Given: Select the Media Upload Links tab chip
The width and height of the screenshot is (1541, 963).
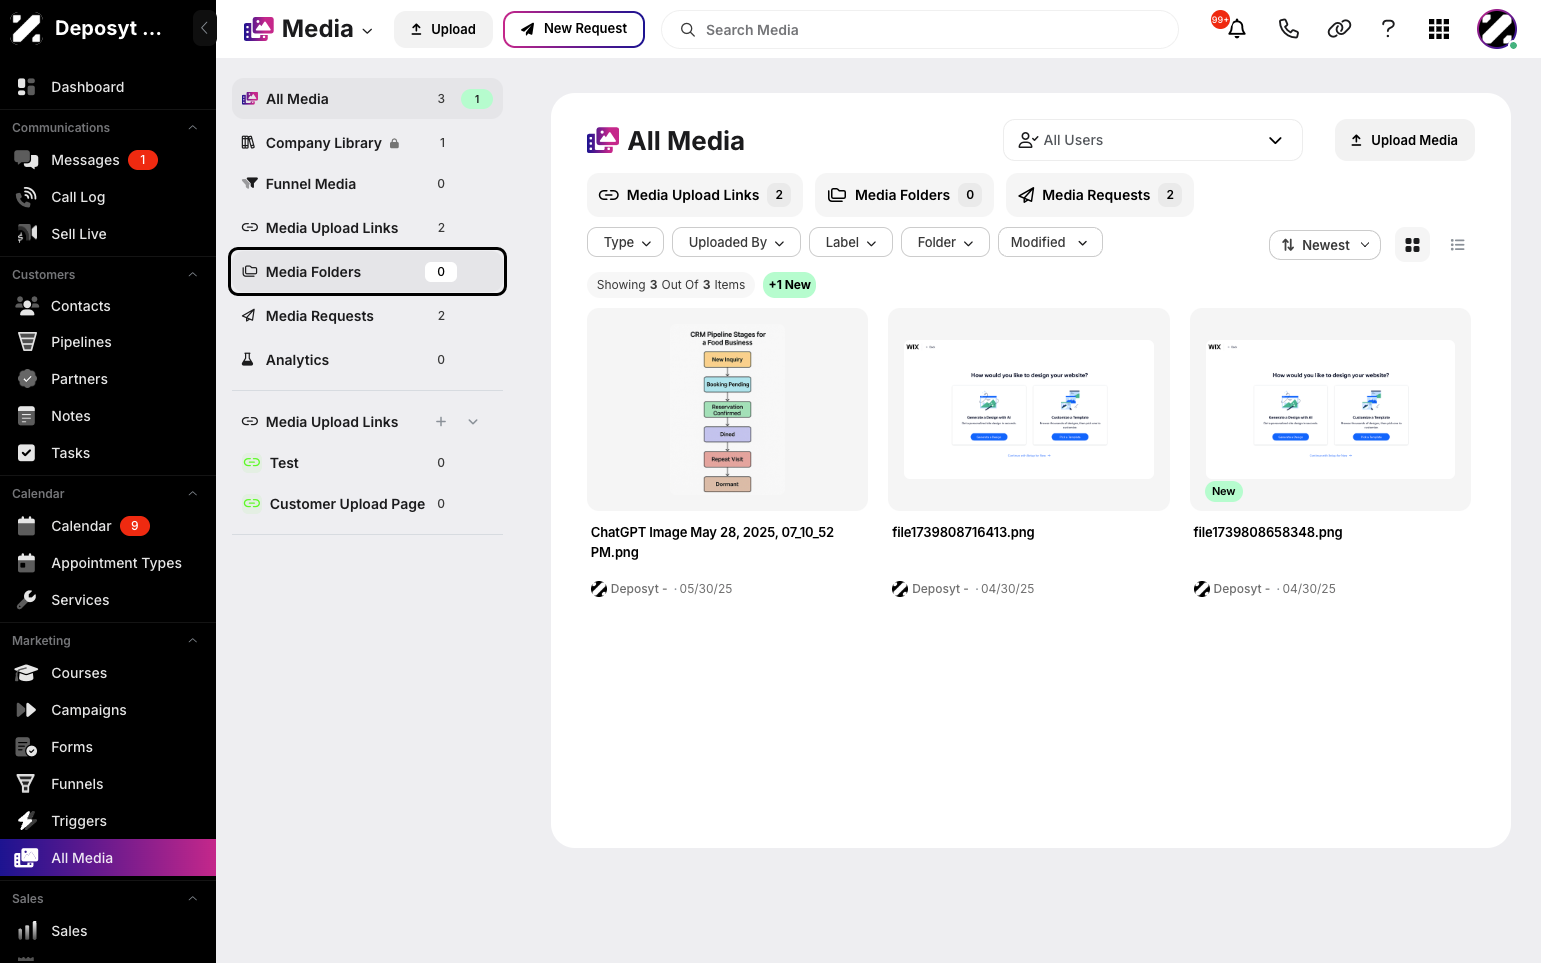Looking at the screenshot, I should click(695, 195).
